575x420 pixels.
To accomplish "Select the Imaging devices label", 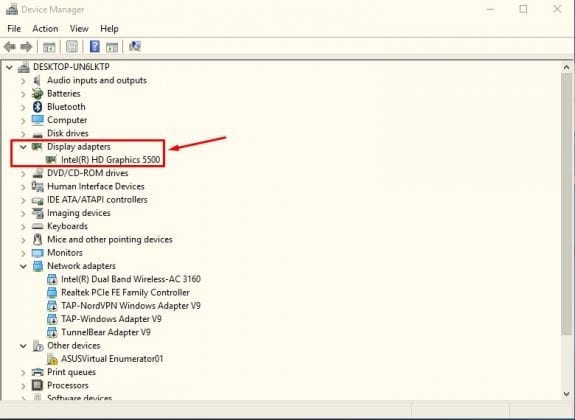I will coord(79,213).
